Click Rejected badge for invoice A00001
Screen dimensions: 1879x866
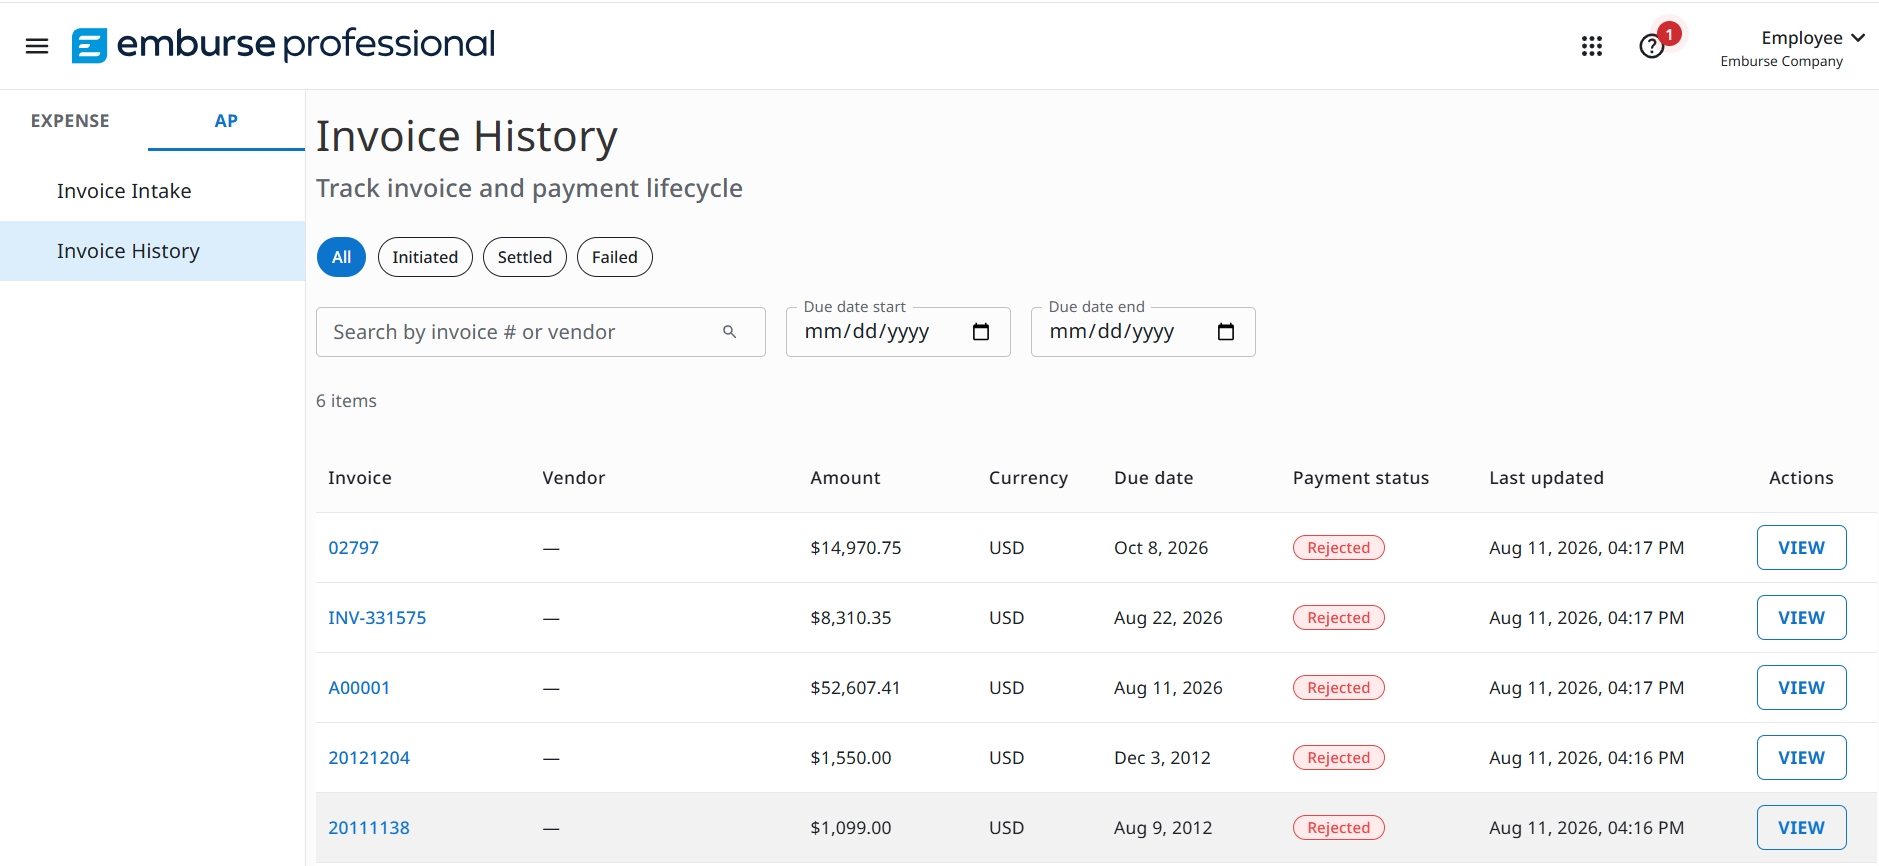tap(1339, 688)
